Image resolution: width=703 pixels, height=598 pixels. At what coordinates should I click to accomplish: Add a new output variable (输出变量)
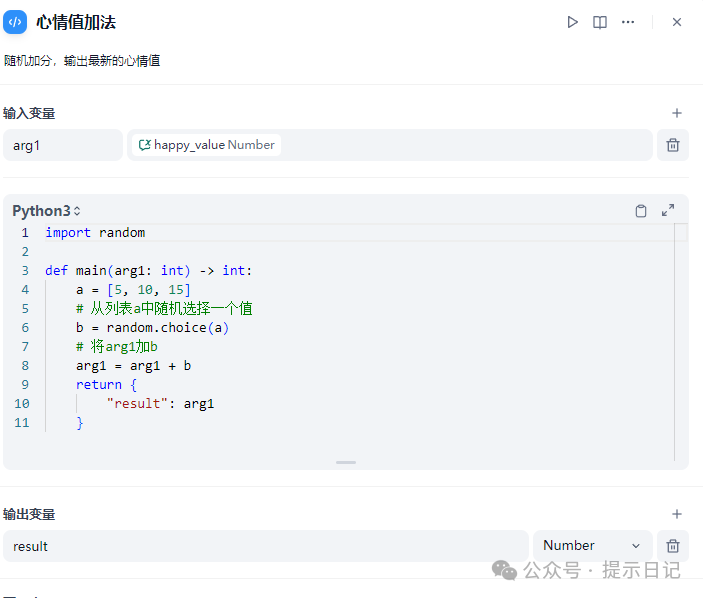(x=677, y=514)
